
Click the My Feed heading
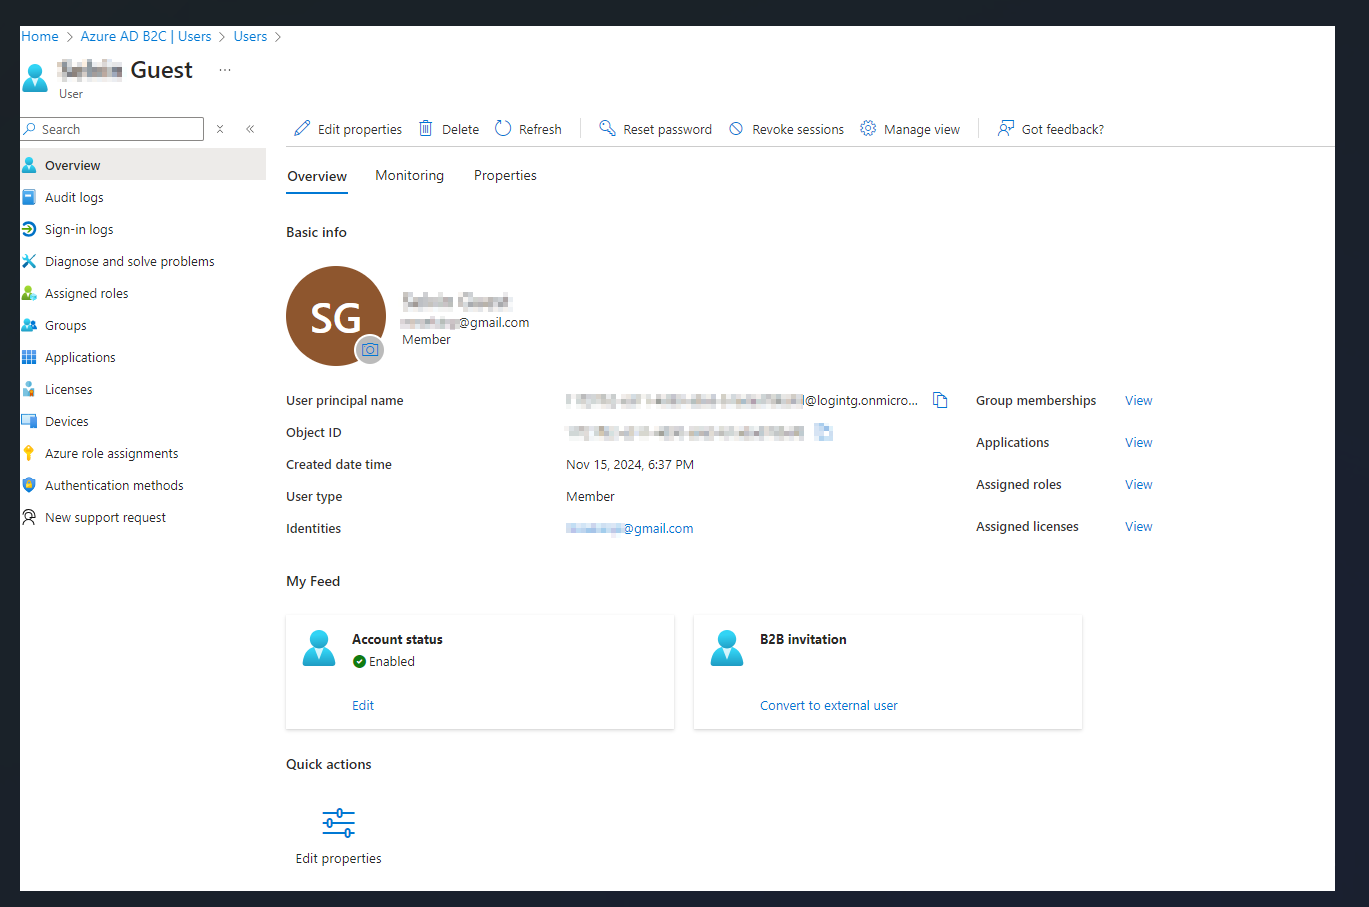coord(313,581)
